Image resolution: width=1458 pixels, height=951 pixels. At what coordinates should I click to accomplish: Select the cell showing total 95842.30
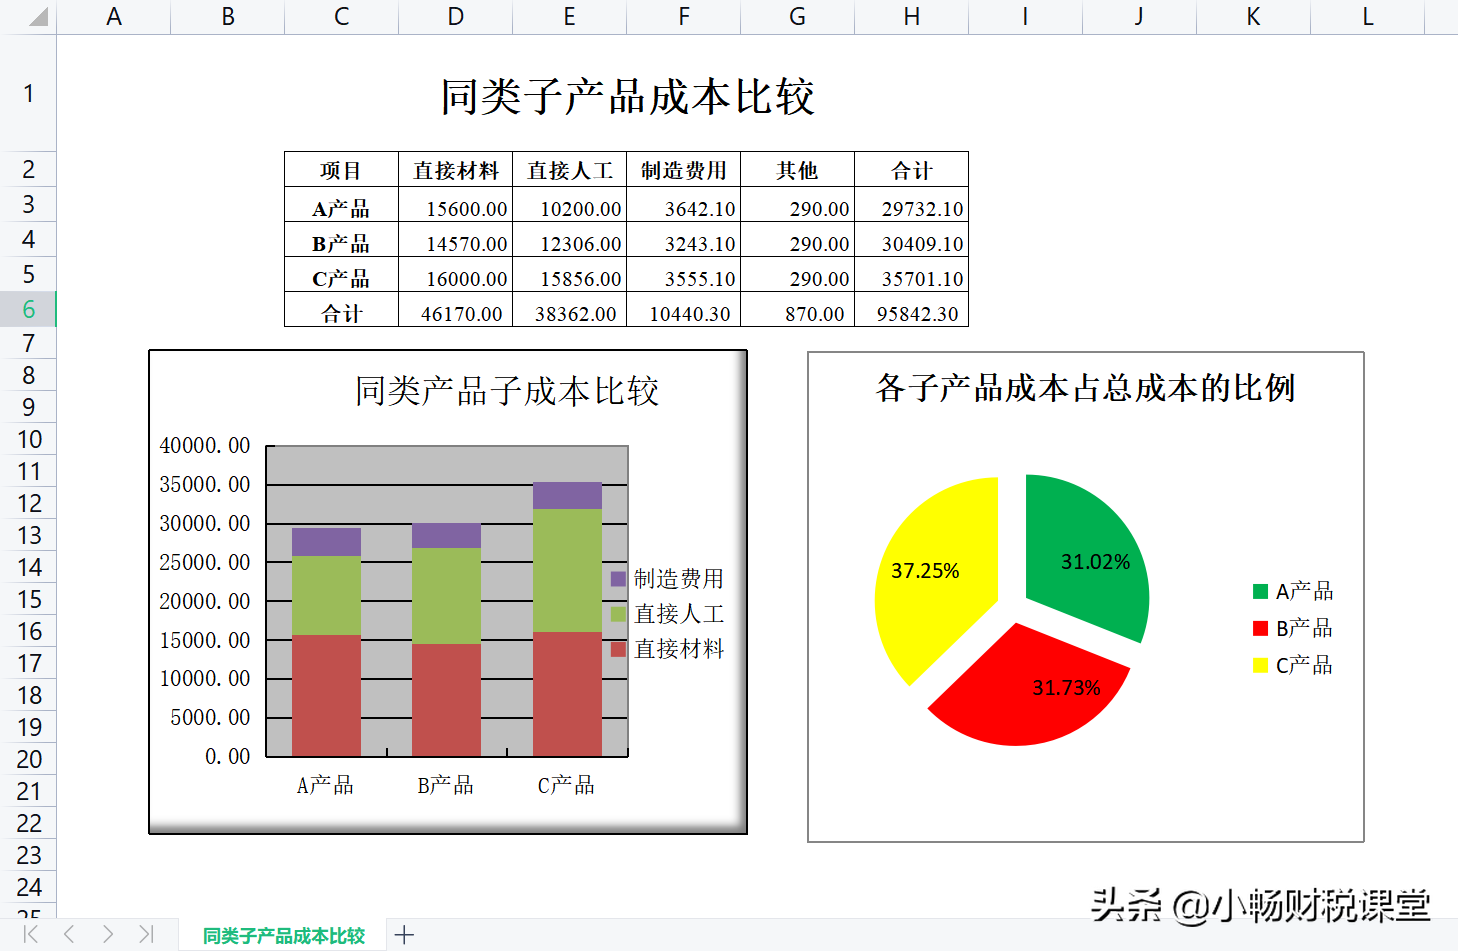918,312
